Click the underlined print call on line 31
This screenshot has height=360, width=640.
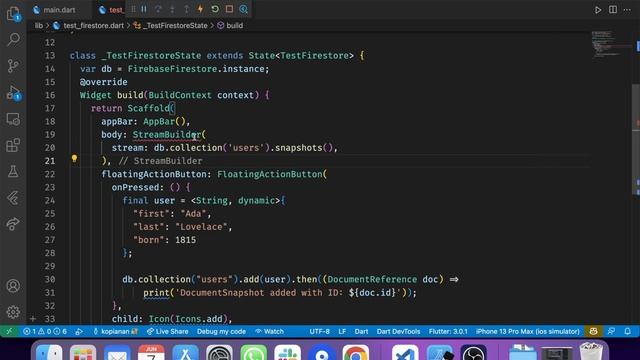pos(156,293)
